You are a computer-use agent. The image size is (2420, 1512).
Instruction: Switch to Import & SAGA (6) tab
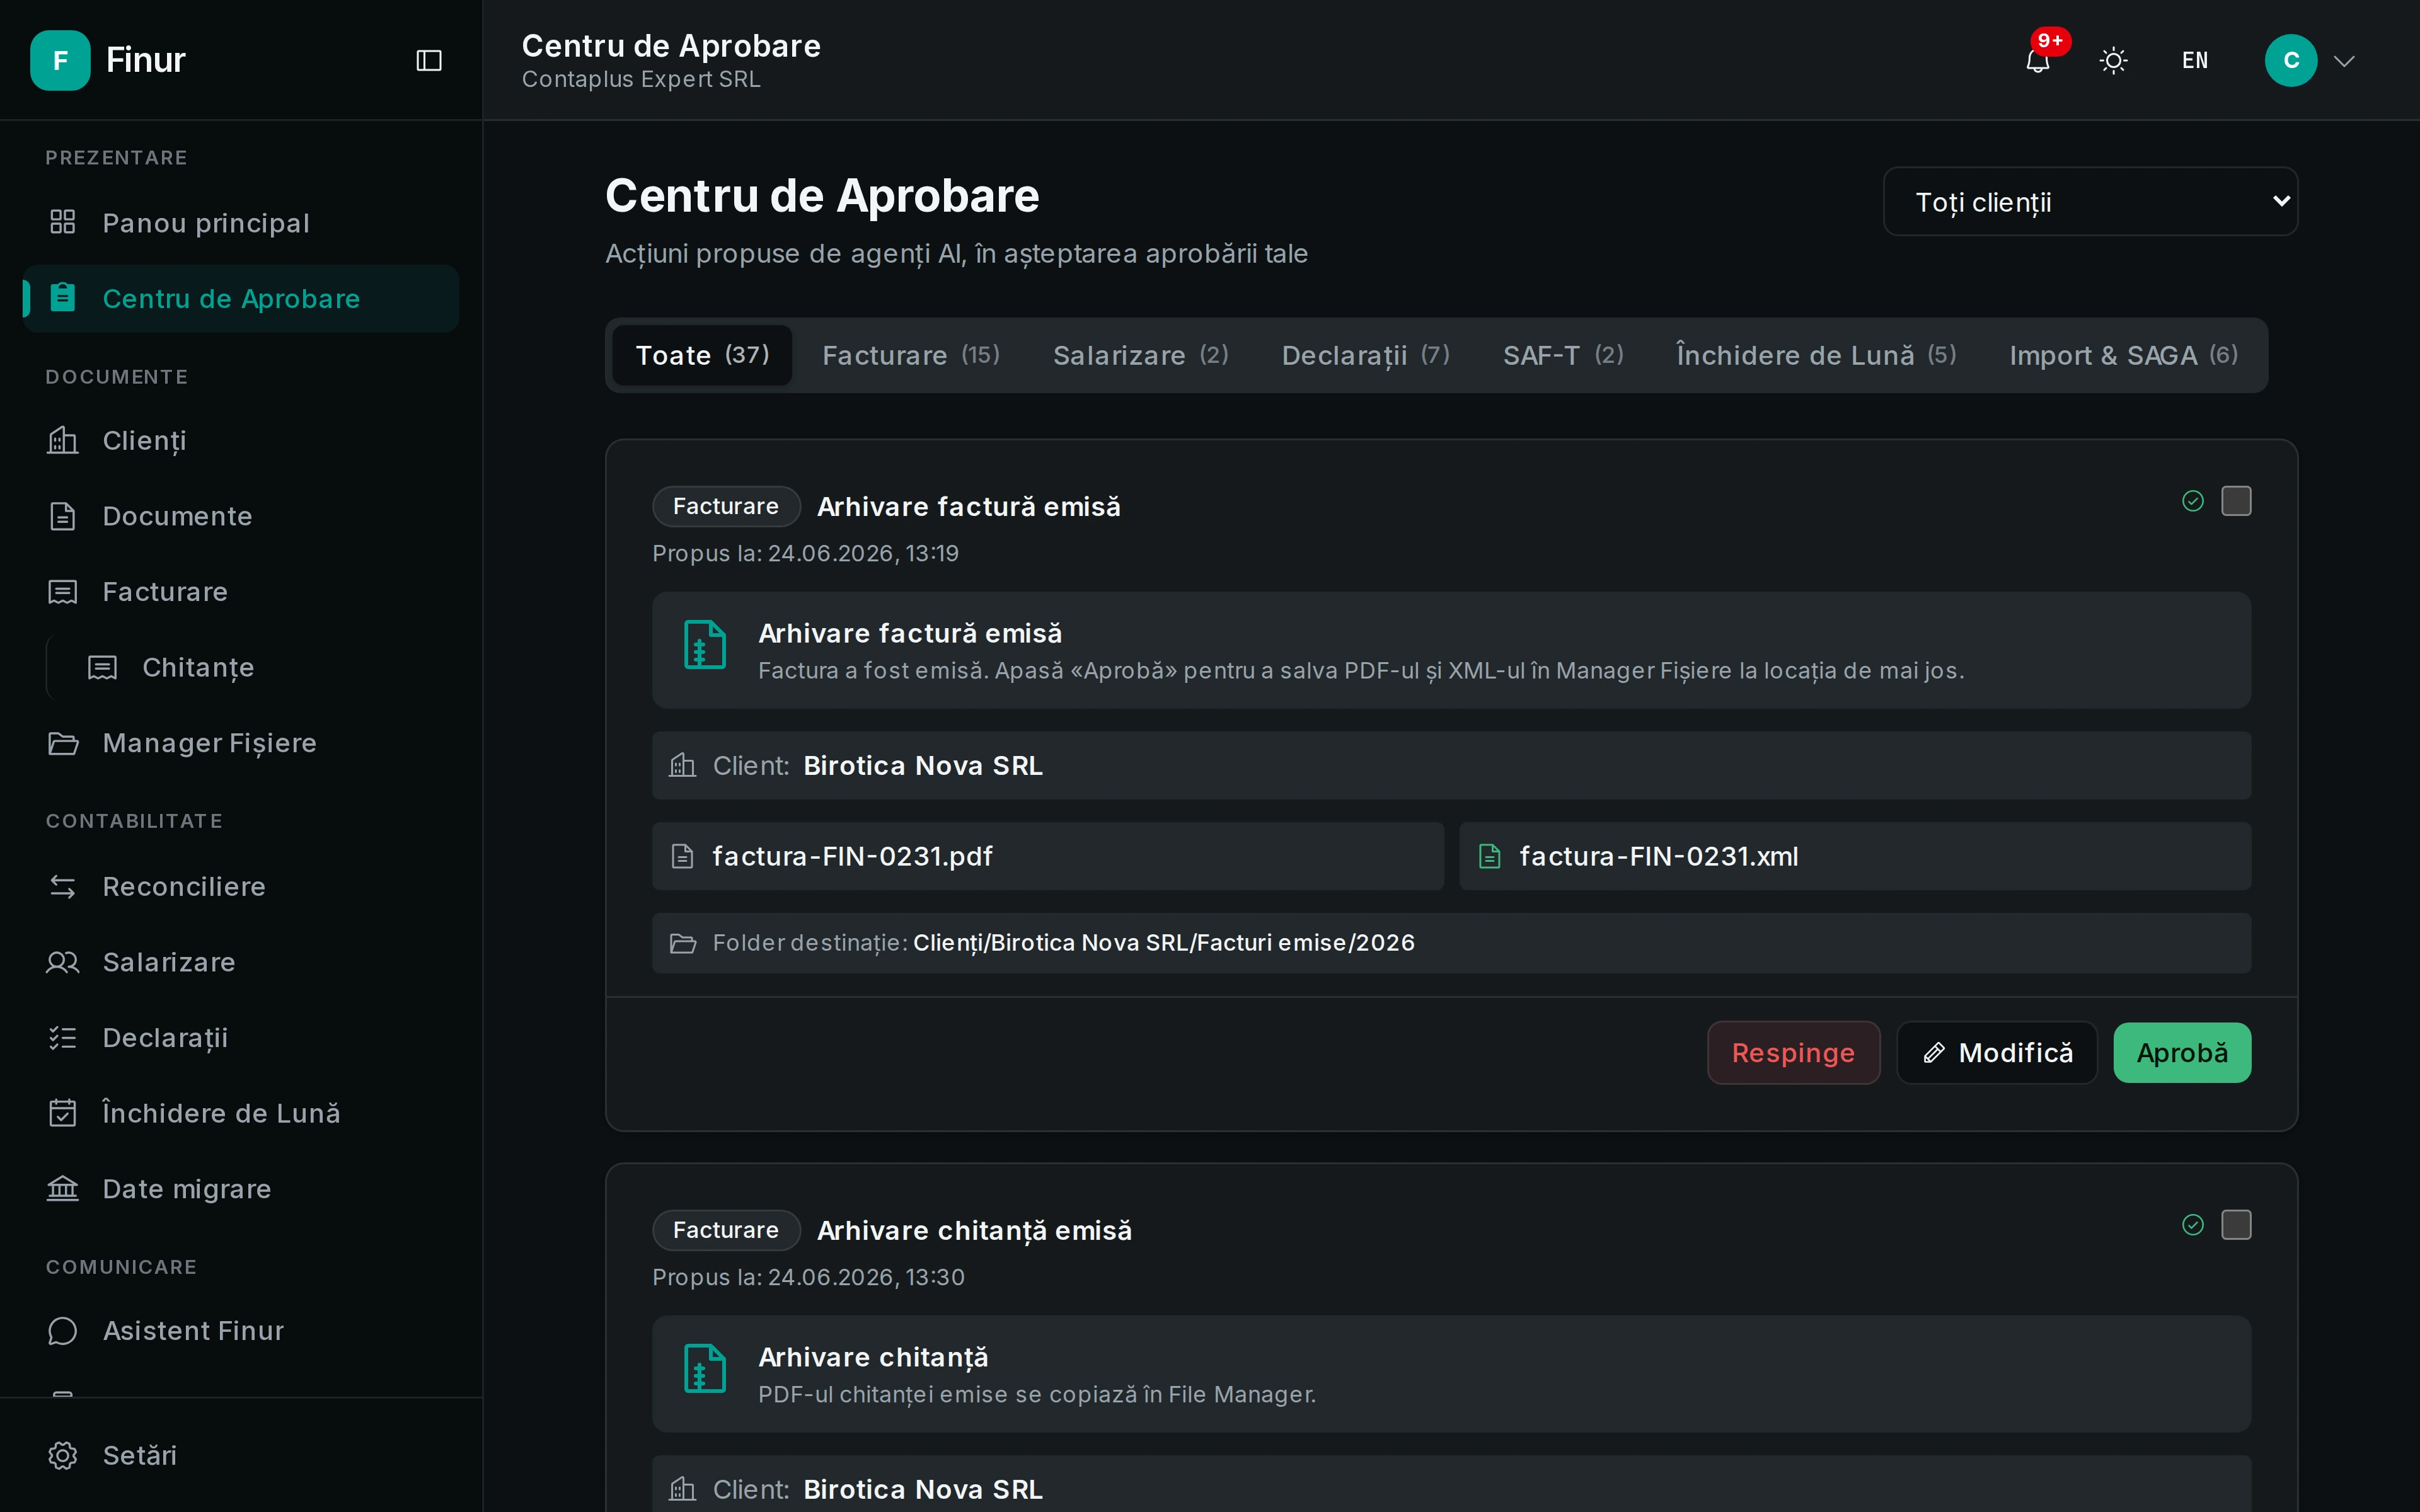pyautogui.click(x=2123, y=355)
